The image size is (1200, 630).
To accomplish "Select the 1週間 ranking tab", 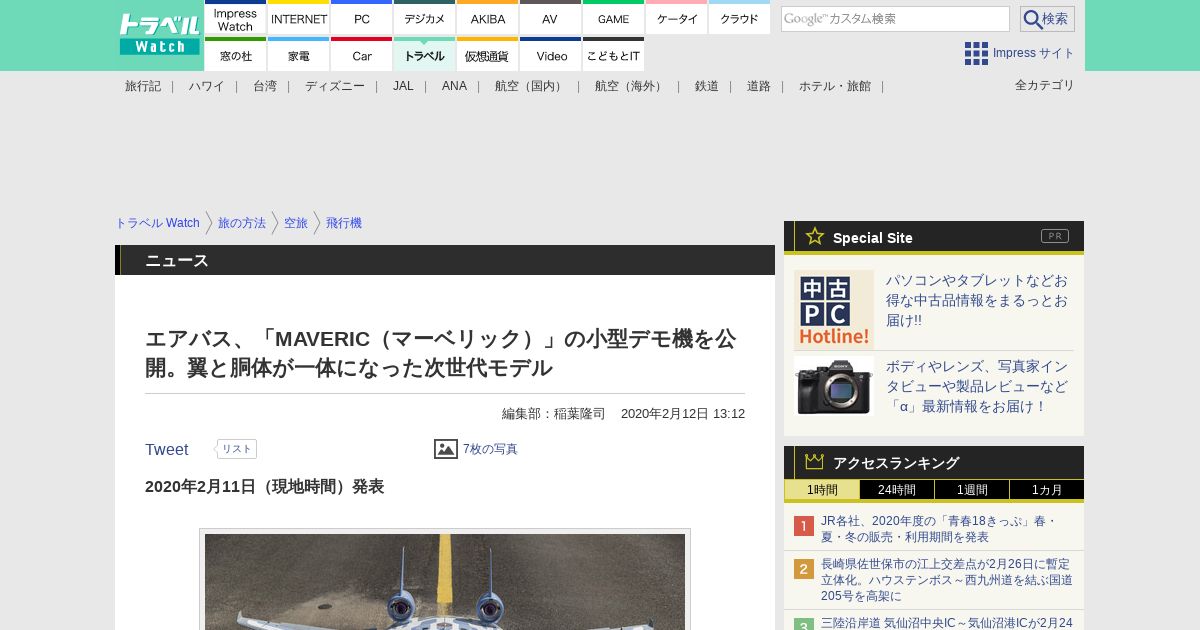I will click(x=972, y=490).
